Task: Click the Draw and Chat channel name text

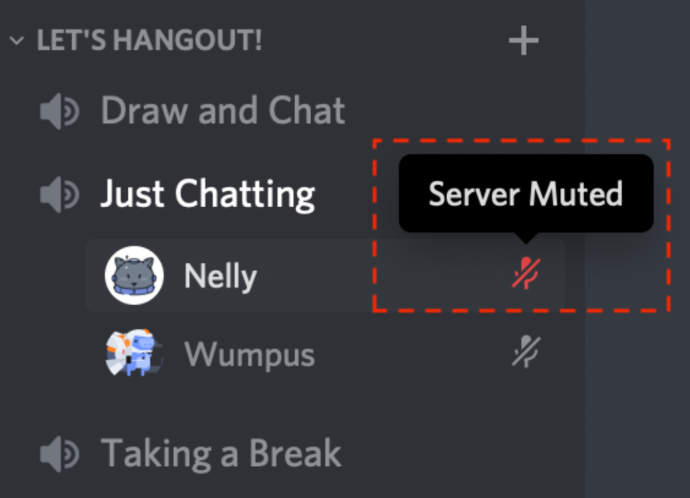Action: click(x=223, y=110)
